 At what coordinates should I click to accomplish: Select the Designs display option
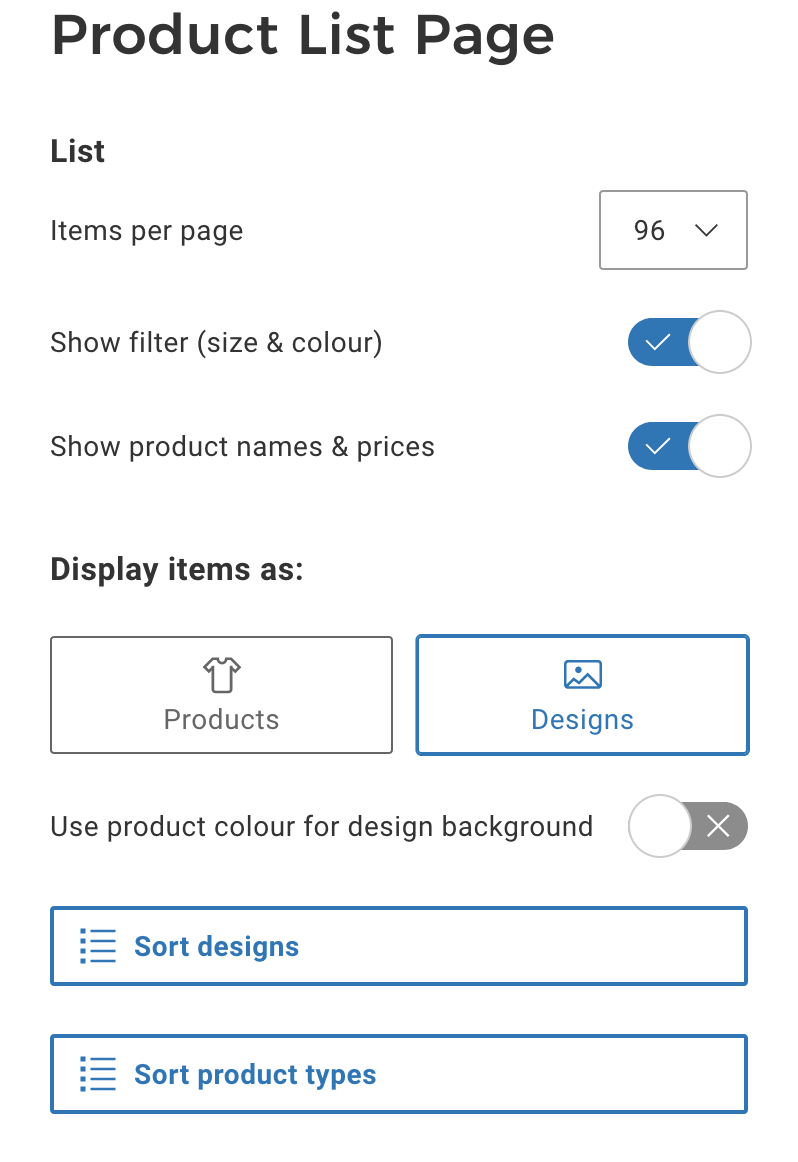pos(582,695)
